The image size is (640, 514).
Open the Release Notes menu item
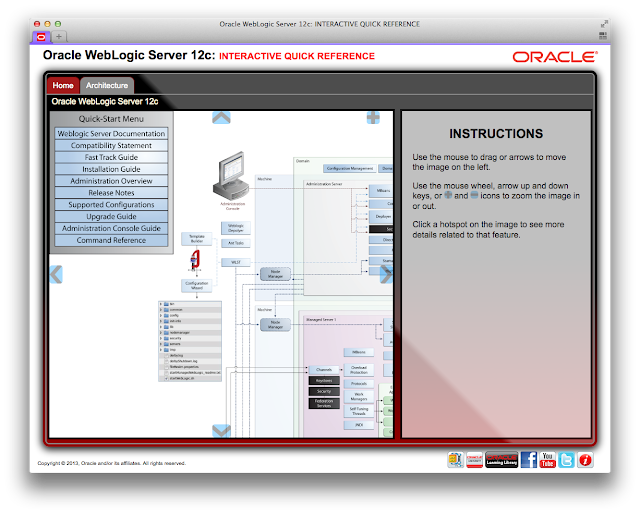click(111, 193)
